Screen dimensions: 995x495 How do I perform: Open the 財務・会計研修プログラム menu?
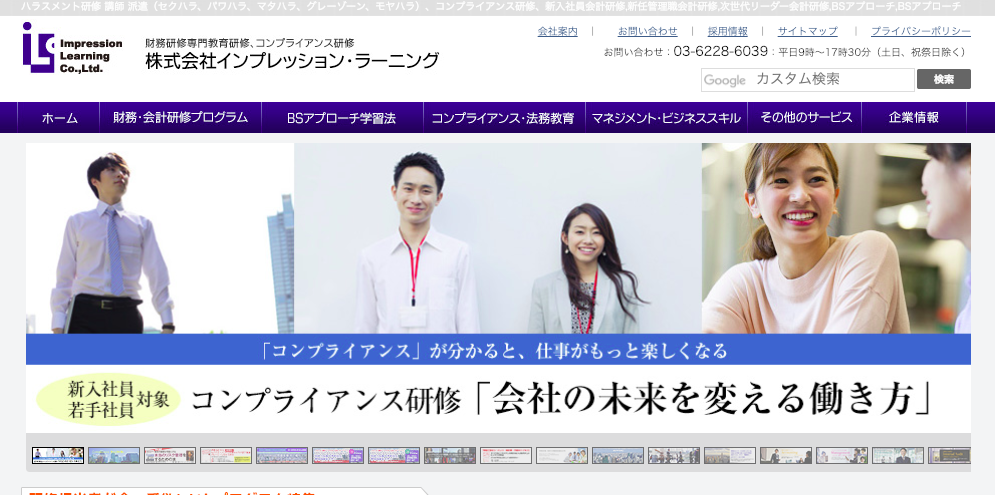click(x=180, y=117)
